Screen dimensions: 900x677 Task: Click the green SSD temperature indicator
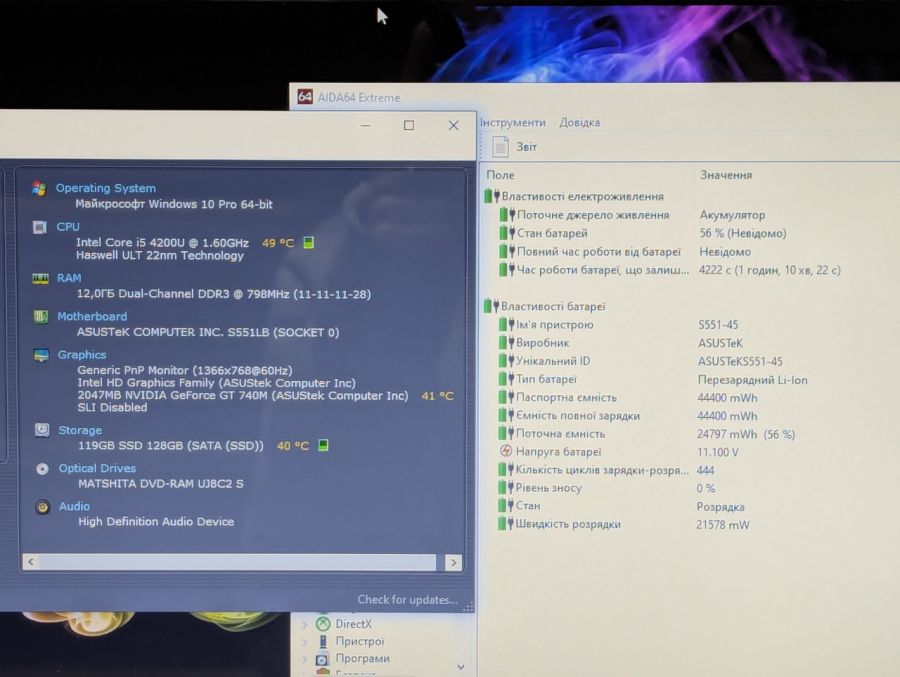tap(323, 445)
